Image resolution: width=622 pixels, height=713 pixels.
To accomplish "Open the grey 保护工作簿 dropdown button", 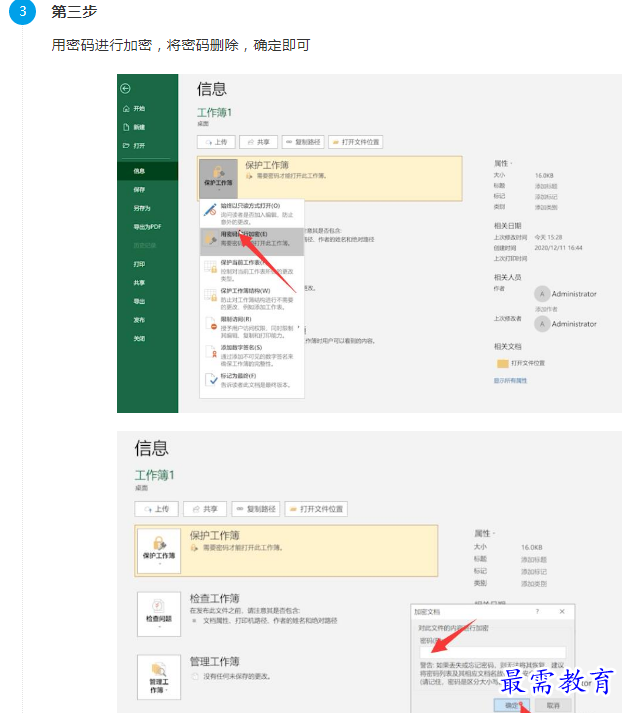I will pos(218,178).
